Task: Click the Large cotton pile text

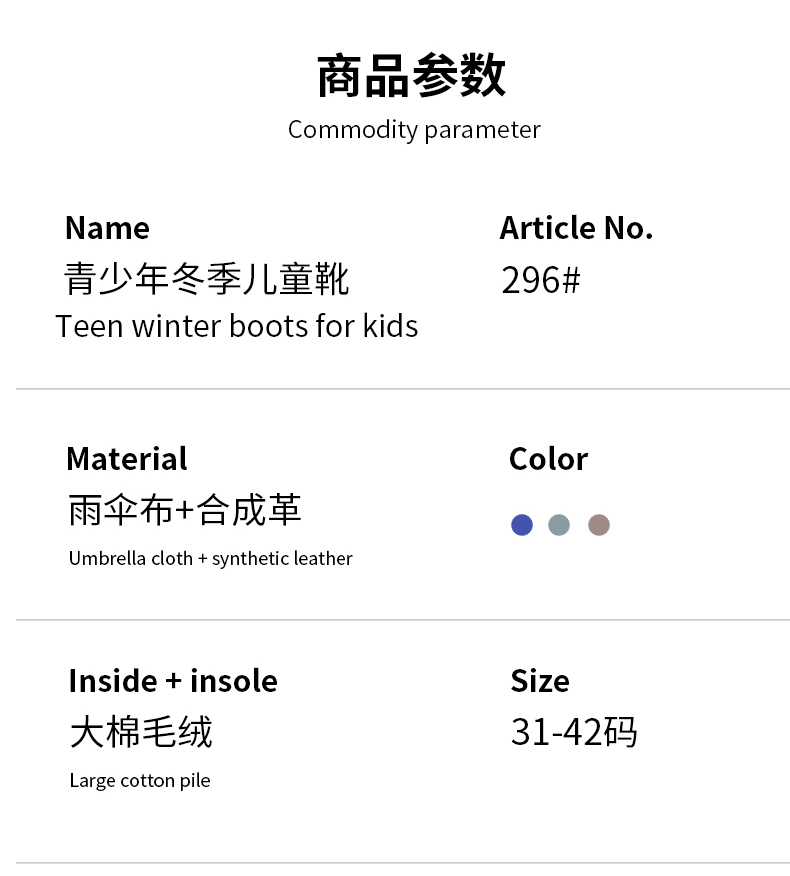Action: click(140, 780)
